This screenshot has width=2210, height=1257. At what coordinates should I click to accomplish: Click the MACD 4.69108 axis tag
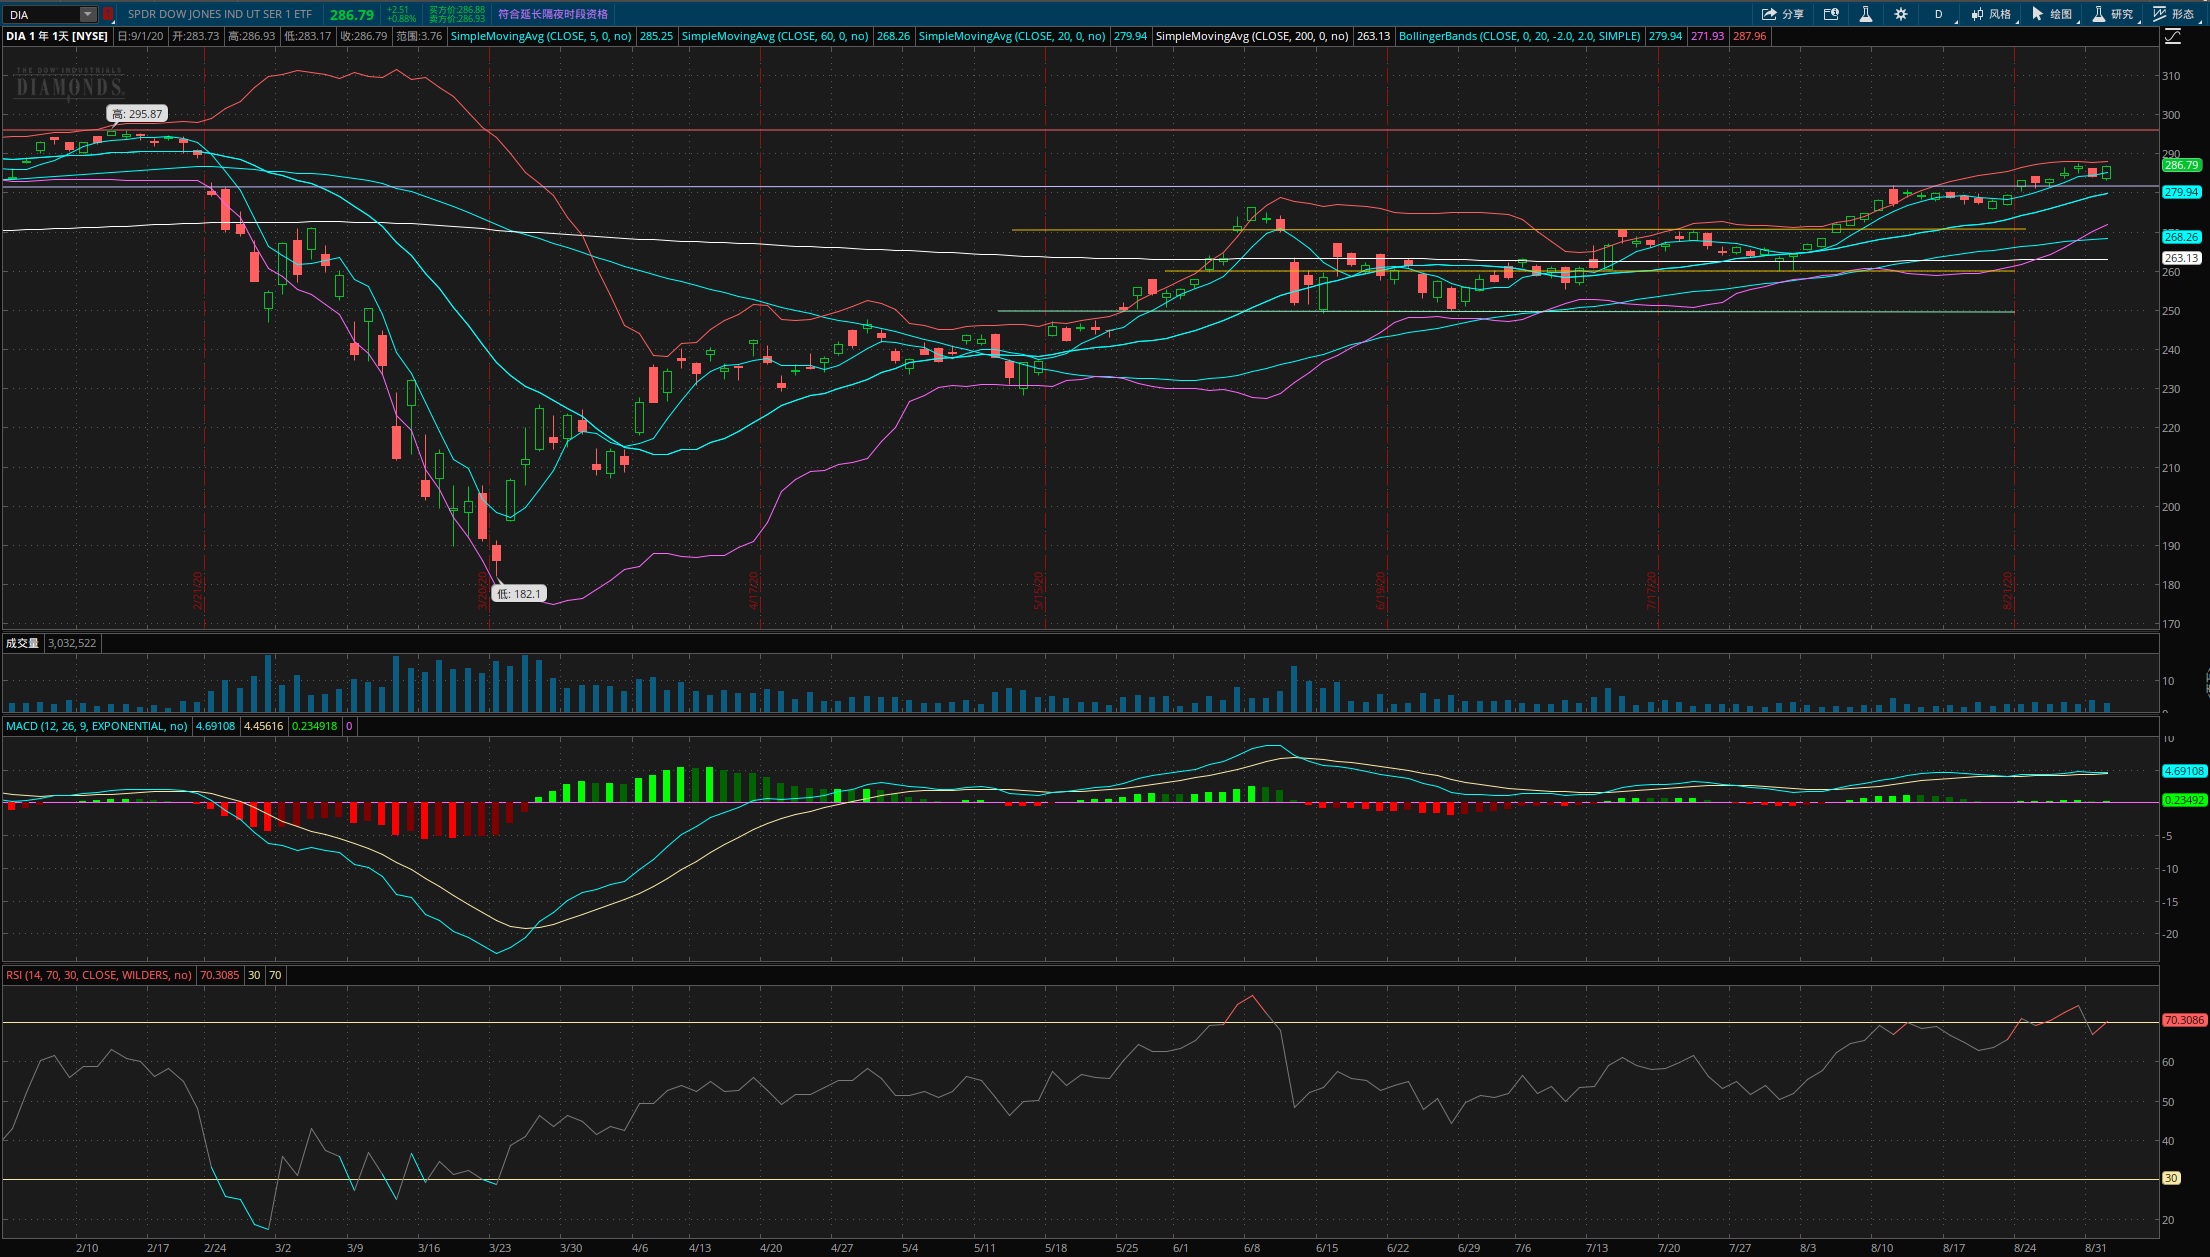point(2184,771)
